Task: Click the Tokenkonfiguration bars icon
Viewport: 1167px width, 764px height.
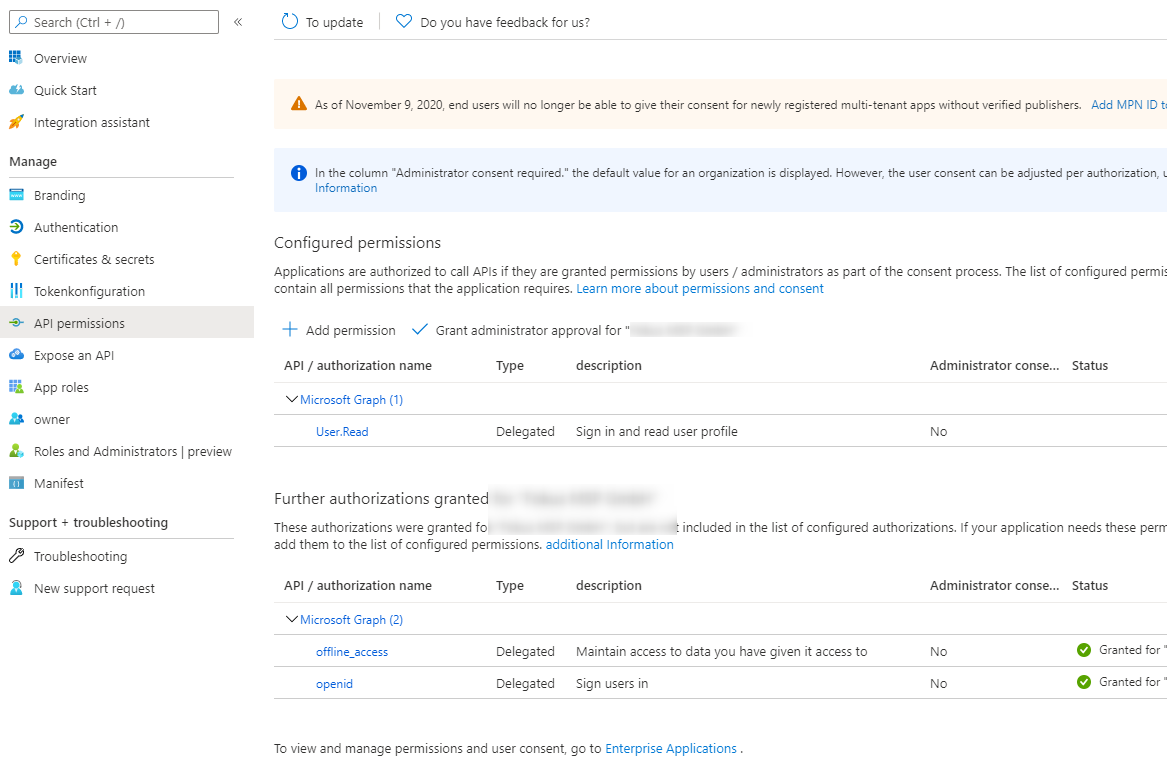Action: point(16,291)
